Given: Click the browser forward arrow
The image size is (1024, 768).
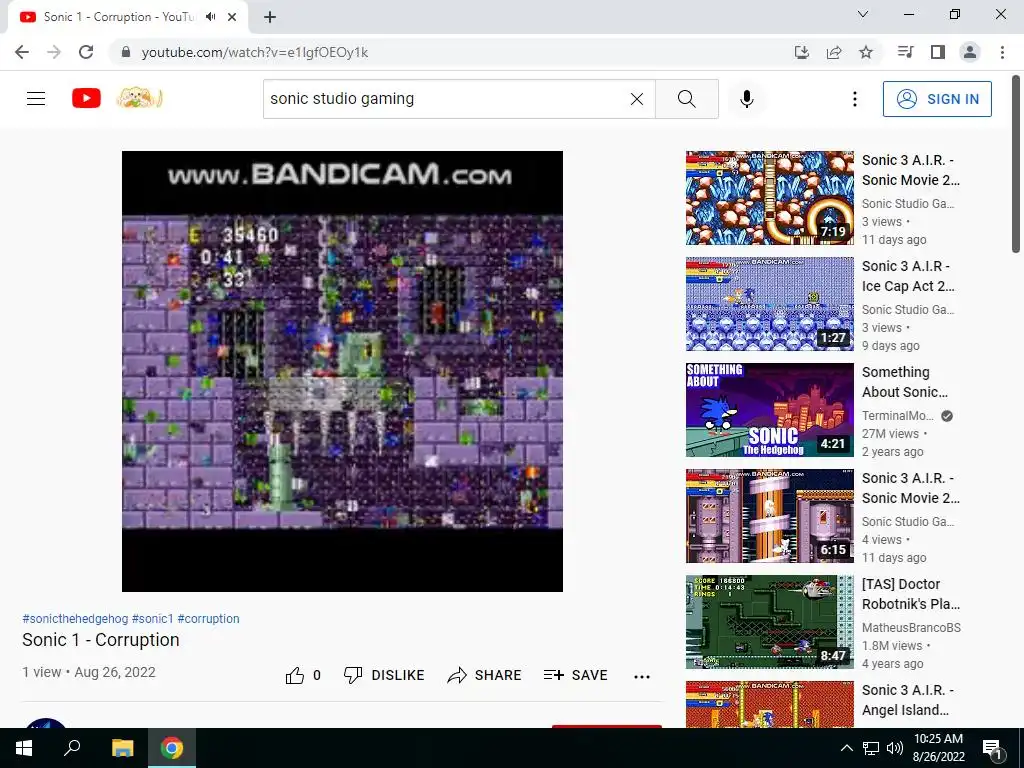Looking at the screenshot, I should pos(54,52).
